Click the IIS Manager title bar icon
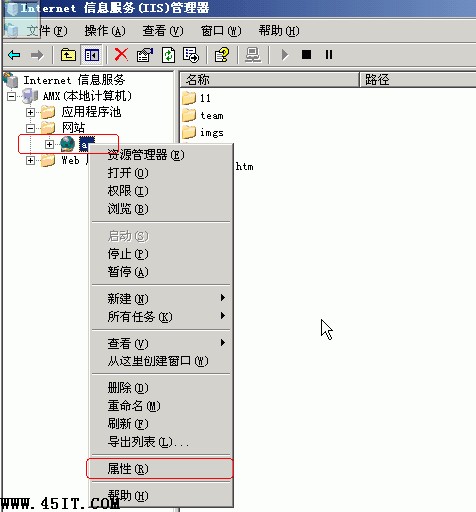This screenshot has height=512, width=476. tap(12, 8)
